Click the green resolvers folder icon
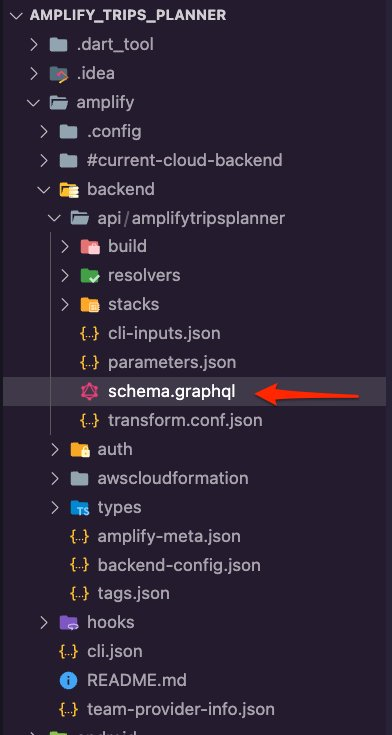The height and width of the screenshot is (735, 392). 90,276
